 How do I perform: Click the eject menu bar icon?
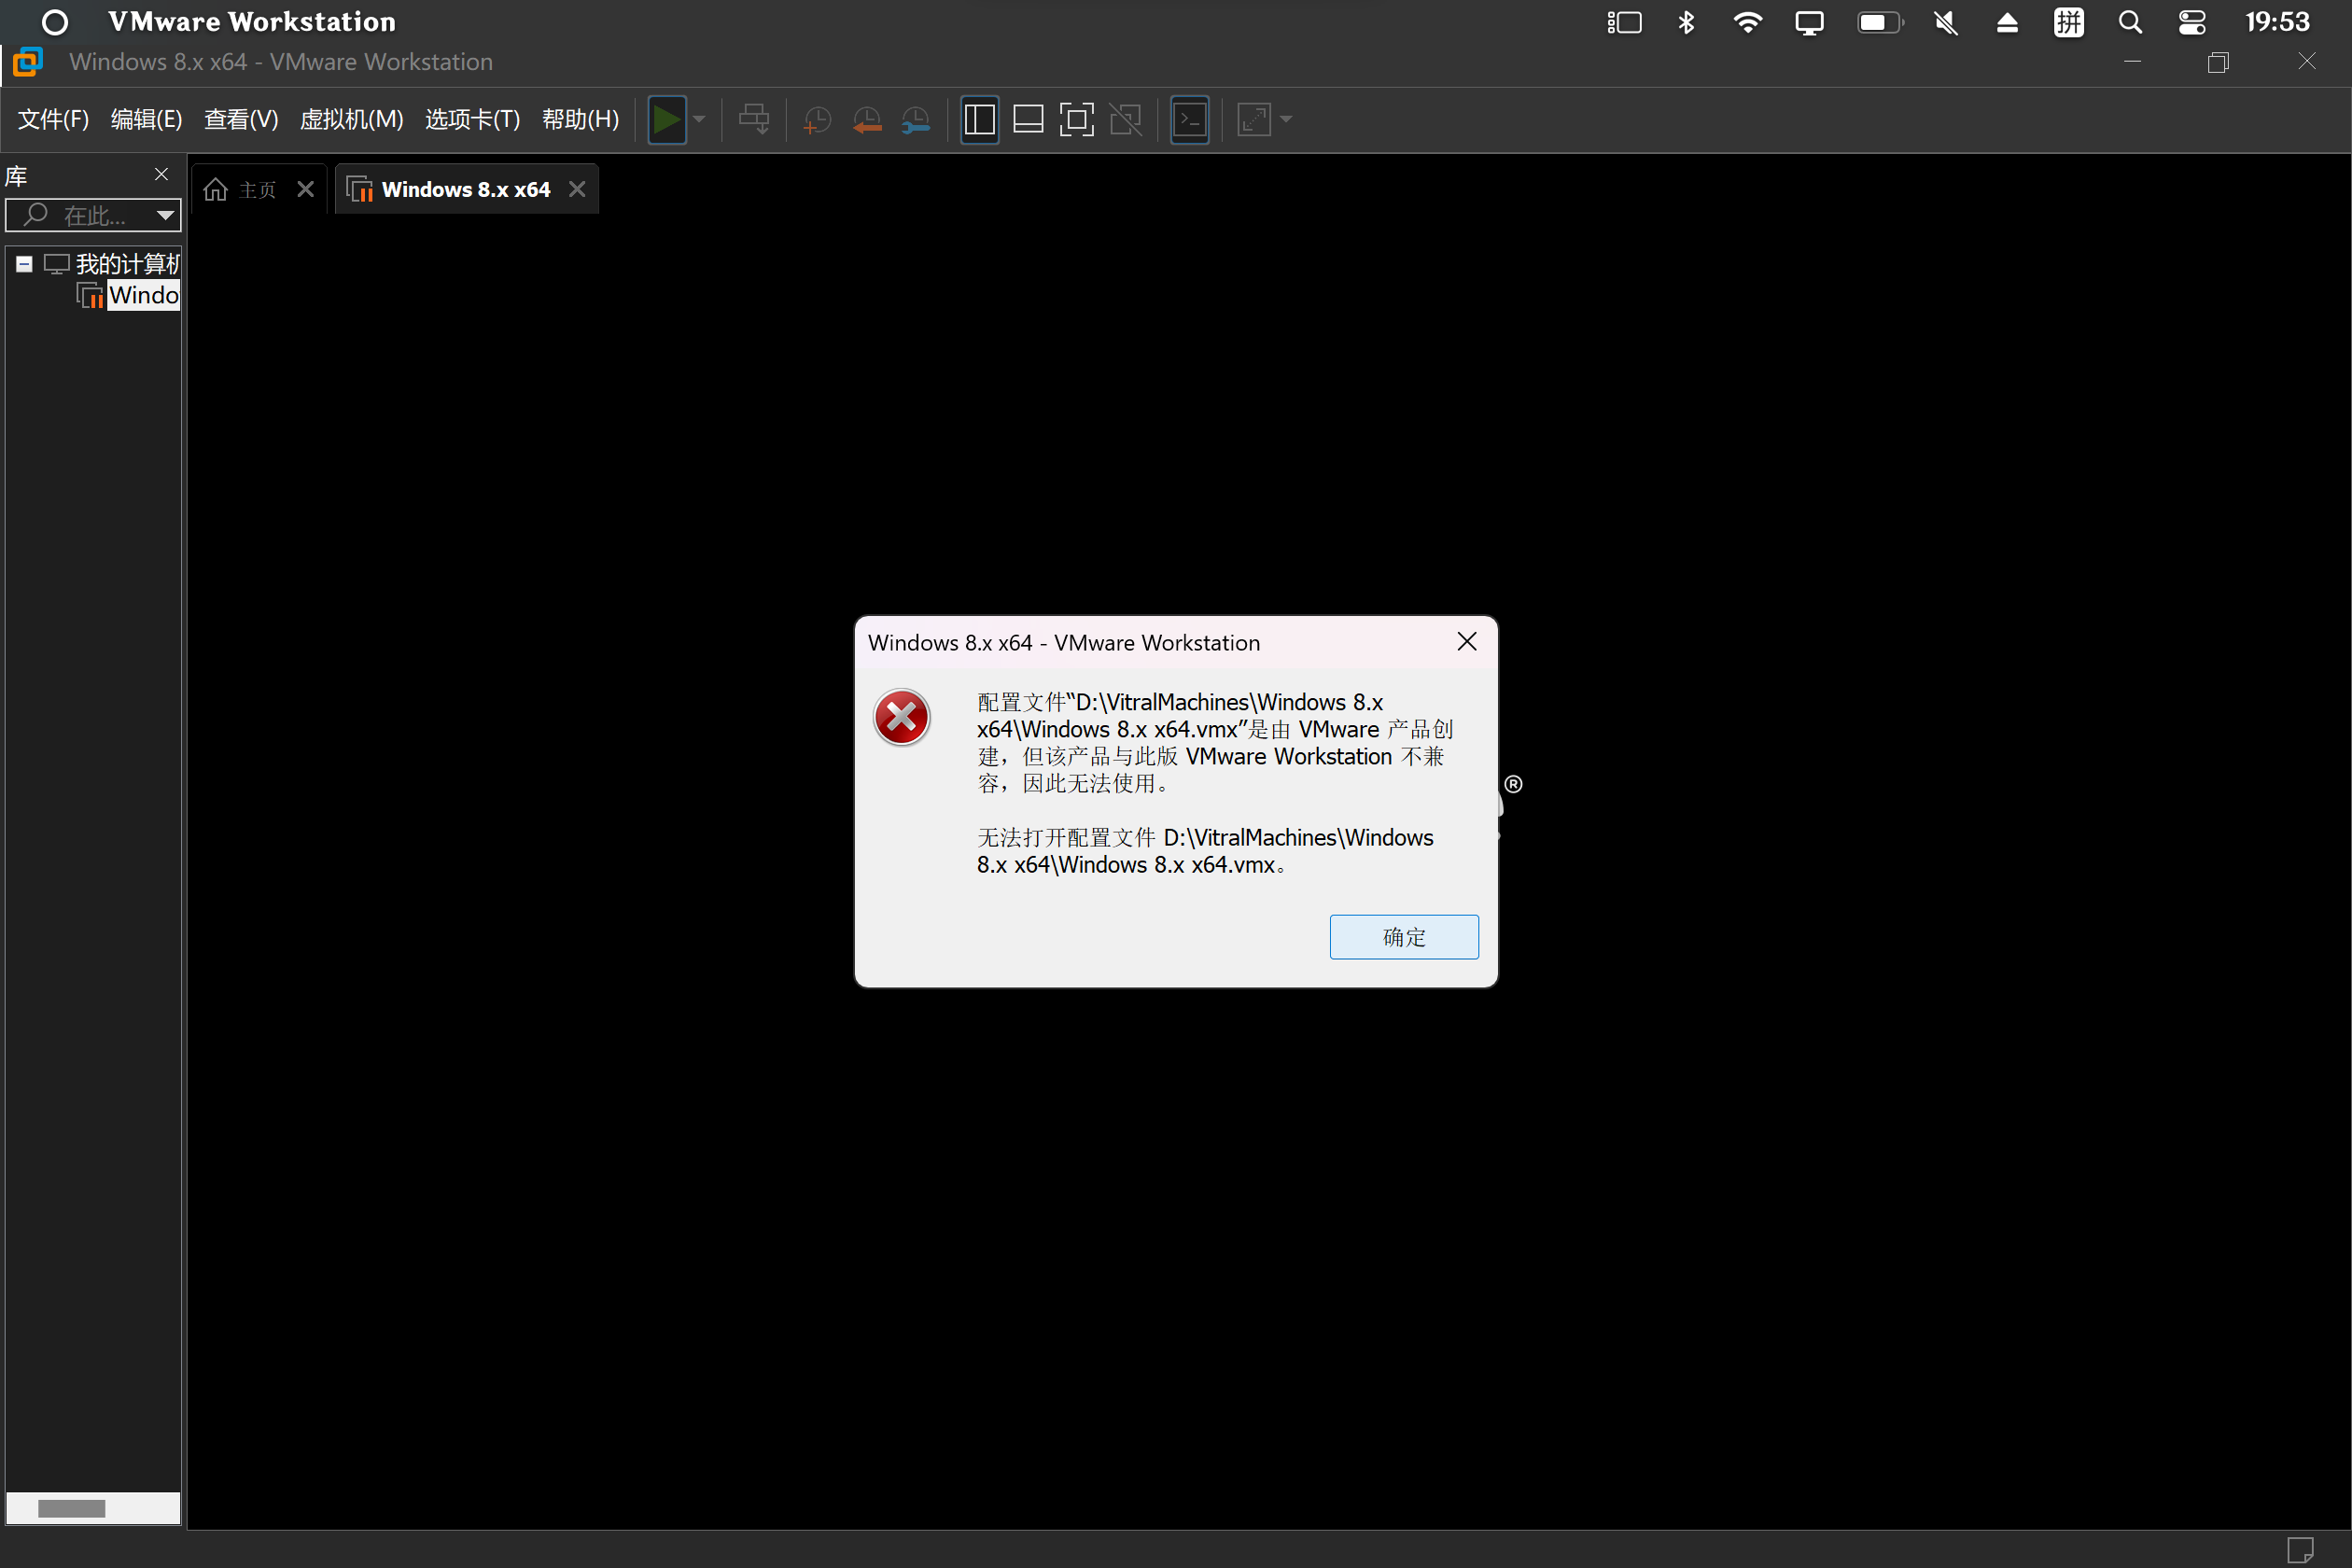point(2007,22)
